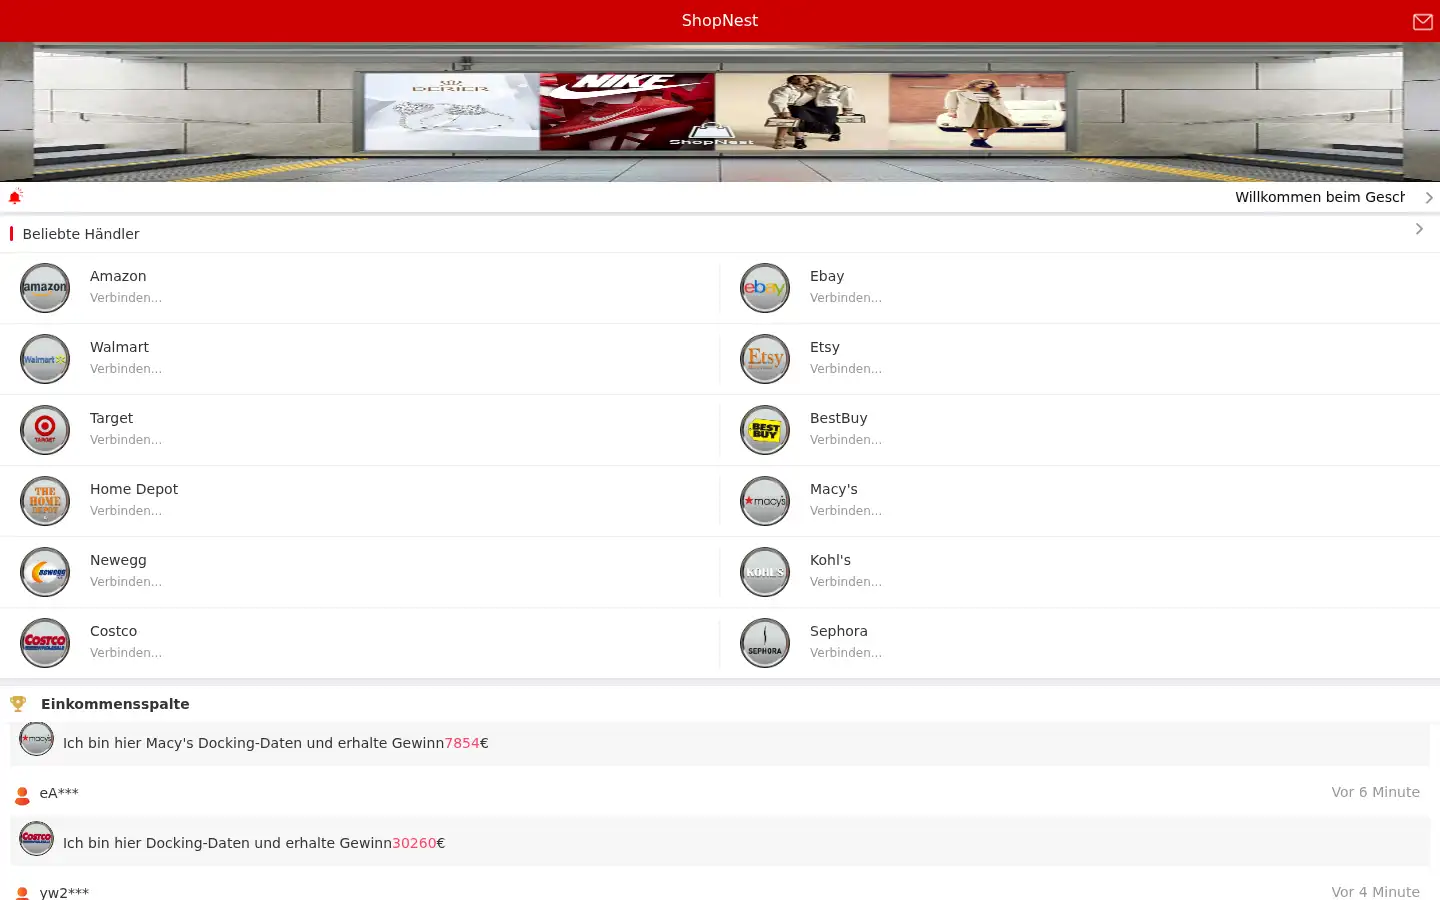Select the Walmart logo icon
This screenshot has width=1440, height=900.
coord(45,359)
